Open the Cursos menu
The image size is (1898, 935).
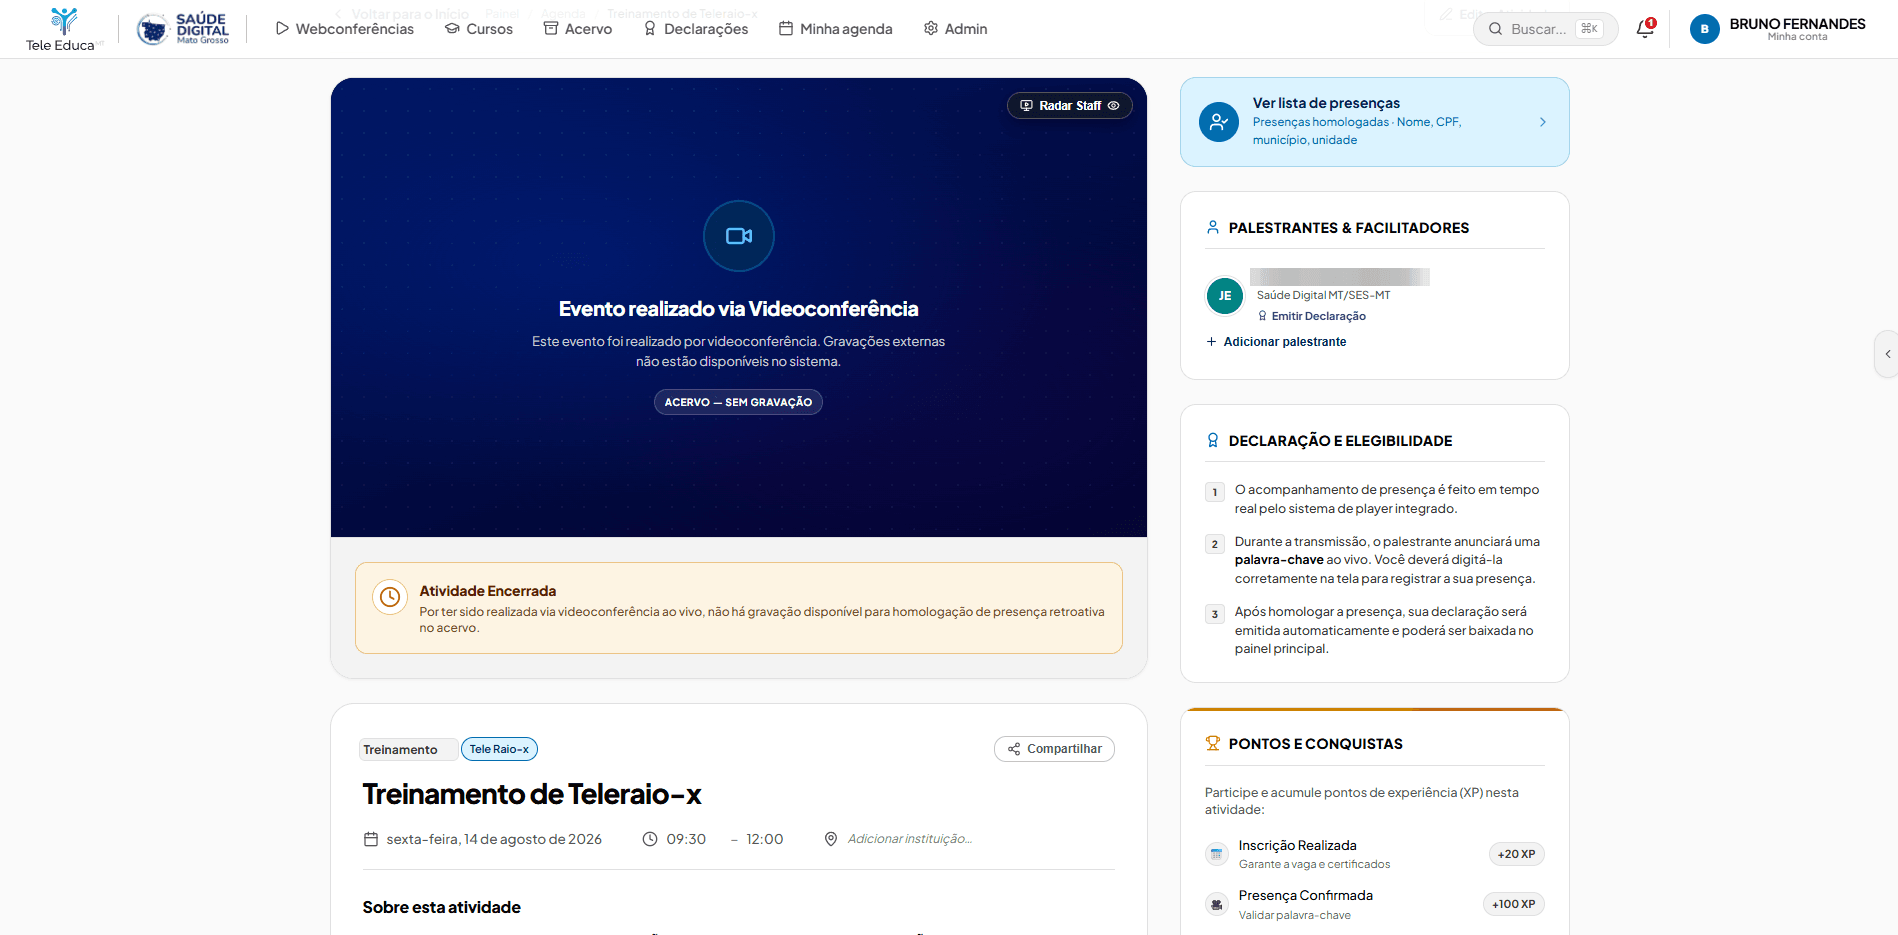(479, 29)
